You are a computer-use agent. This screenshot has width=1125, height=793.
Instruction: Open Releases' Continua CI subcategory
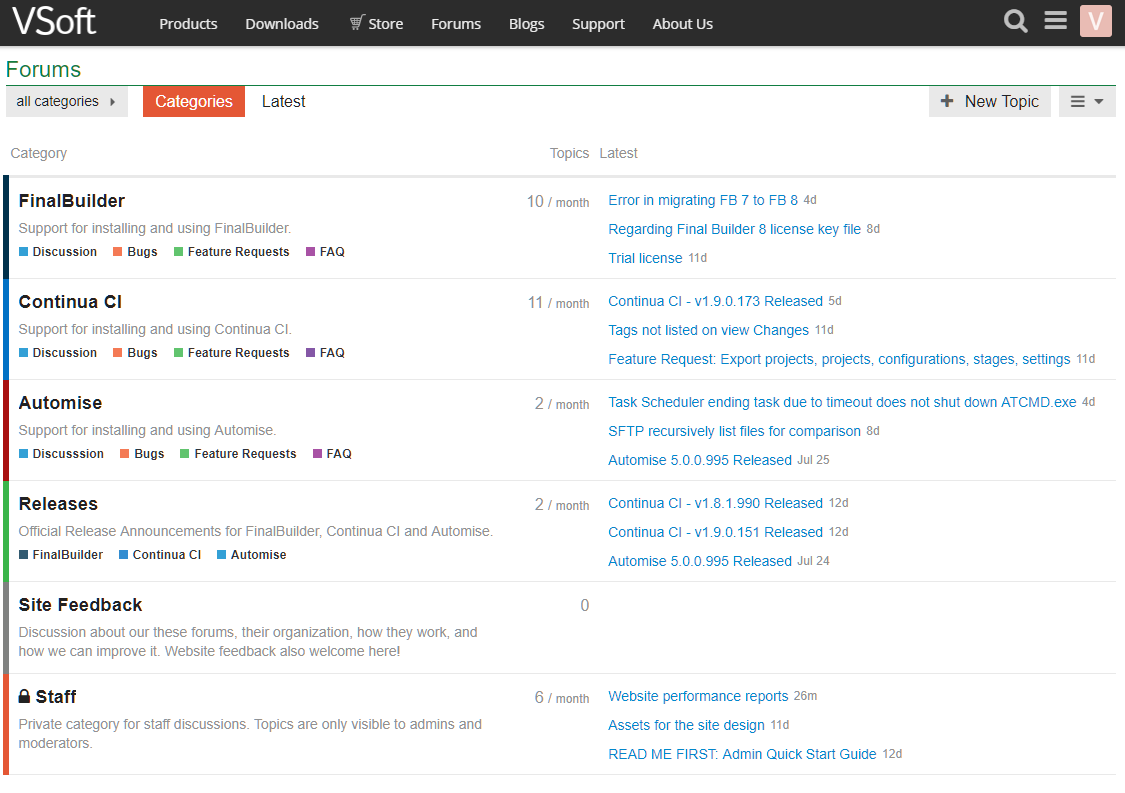click(160, 555)
